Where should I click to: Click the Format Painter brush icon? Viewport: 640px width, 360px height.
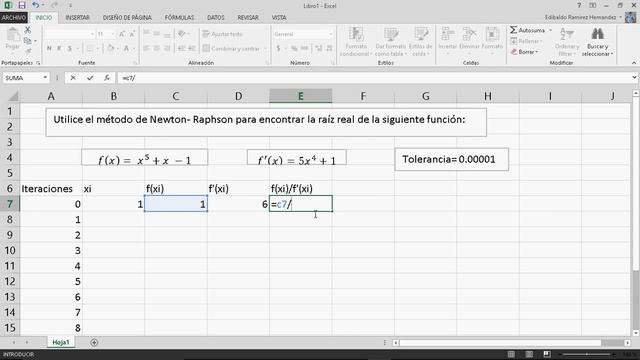(x=27, y=51)
